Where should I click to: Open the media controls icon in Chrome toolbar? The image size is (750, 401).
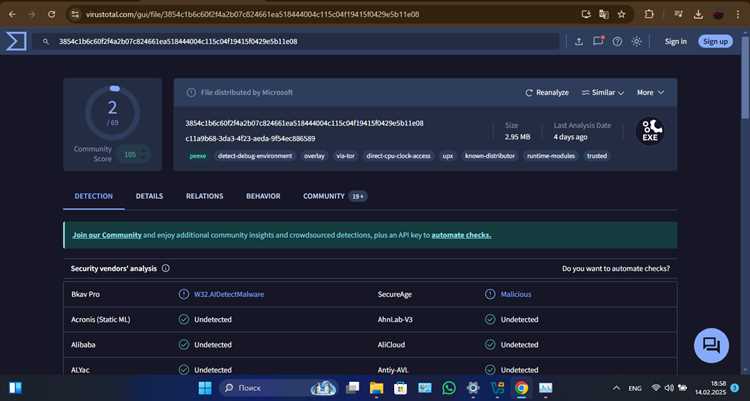pos(678,14)
